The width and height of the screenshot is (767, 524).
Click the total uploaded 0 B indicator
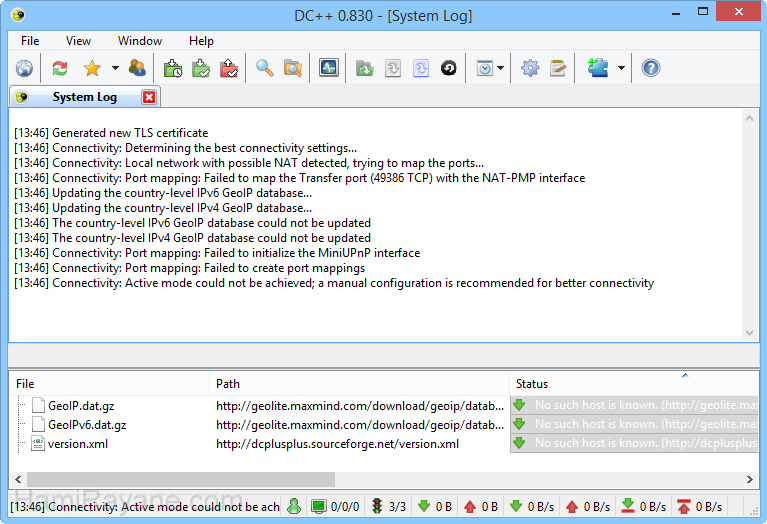pos(481,506)
